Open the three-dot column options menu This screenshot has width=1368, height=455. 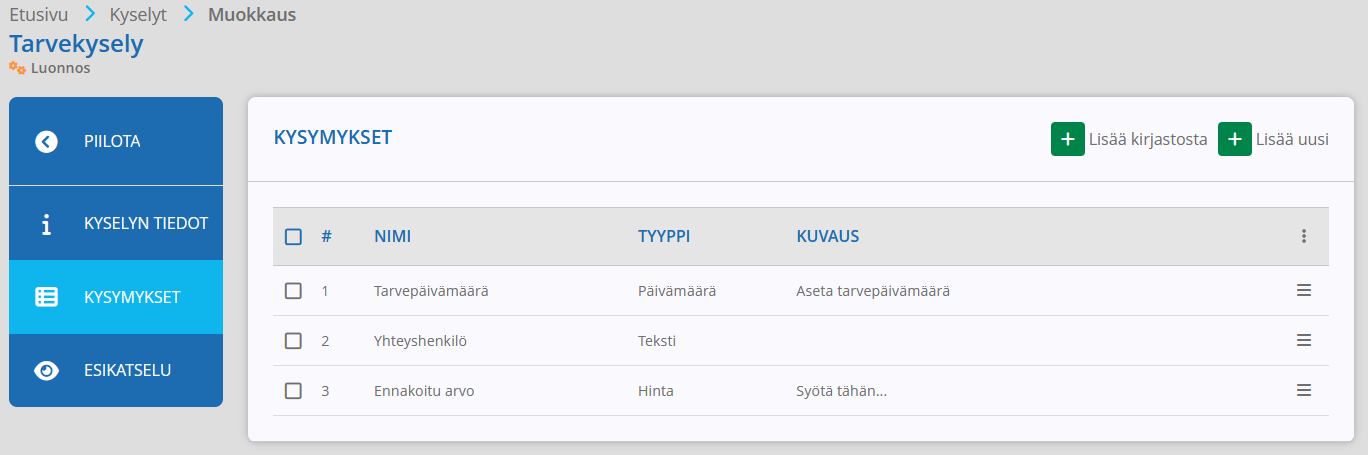(1304, 237)
